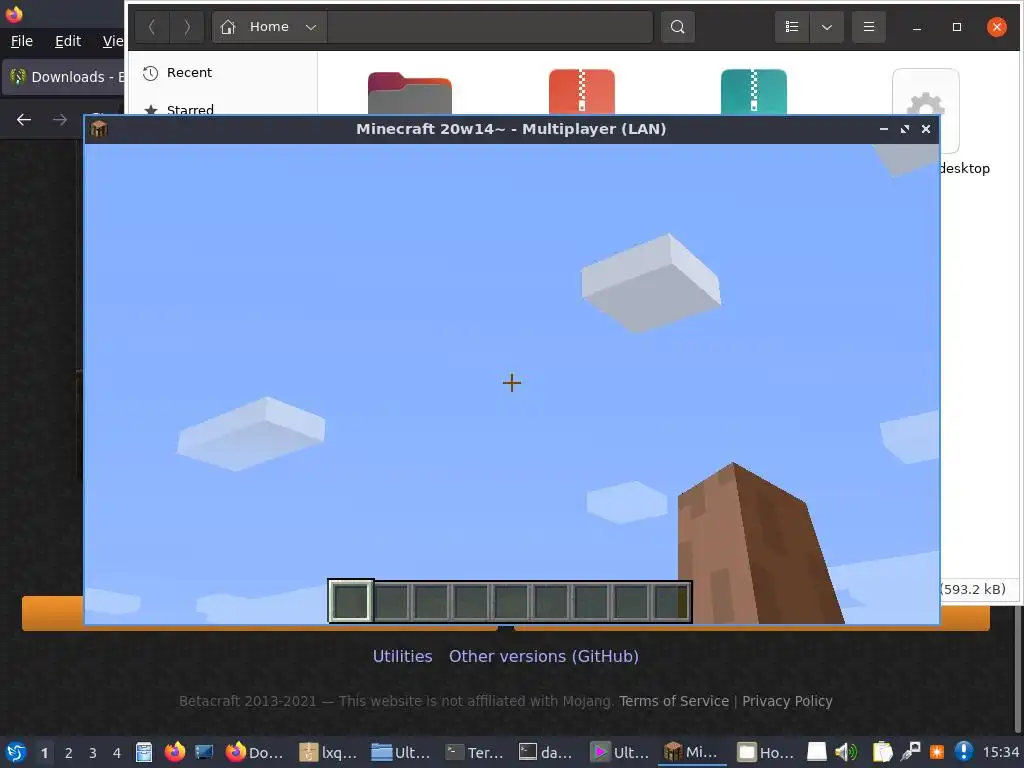The width and height of the screenshot is (1024, 768).
Task: Click the browser forward arrow
Action: [59, 120]
